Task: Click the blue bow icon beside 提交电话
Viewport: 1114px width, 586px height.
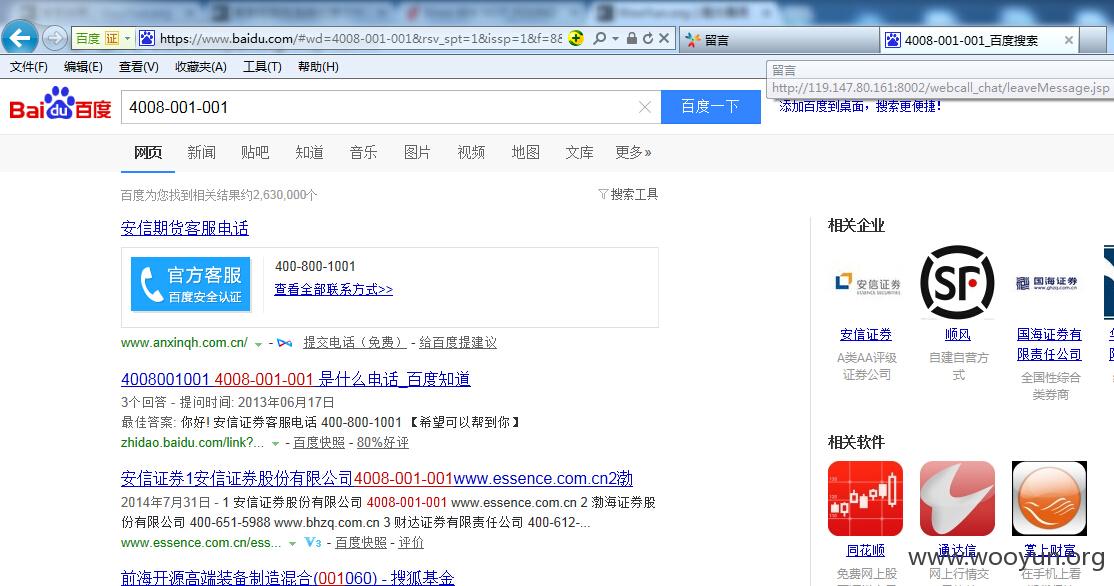Action: tap(284, 343)
